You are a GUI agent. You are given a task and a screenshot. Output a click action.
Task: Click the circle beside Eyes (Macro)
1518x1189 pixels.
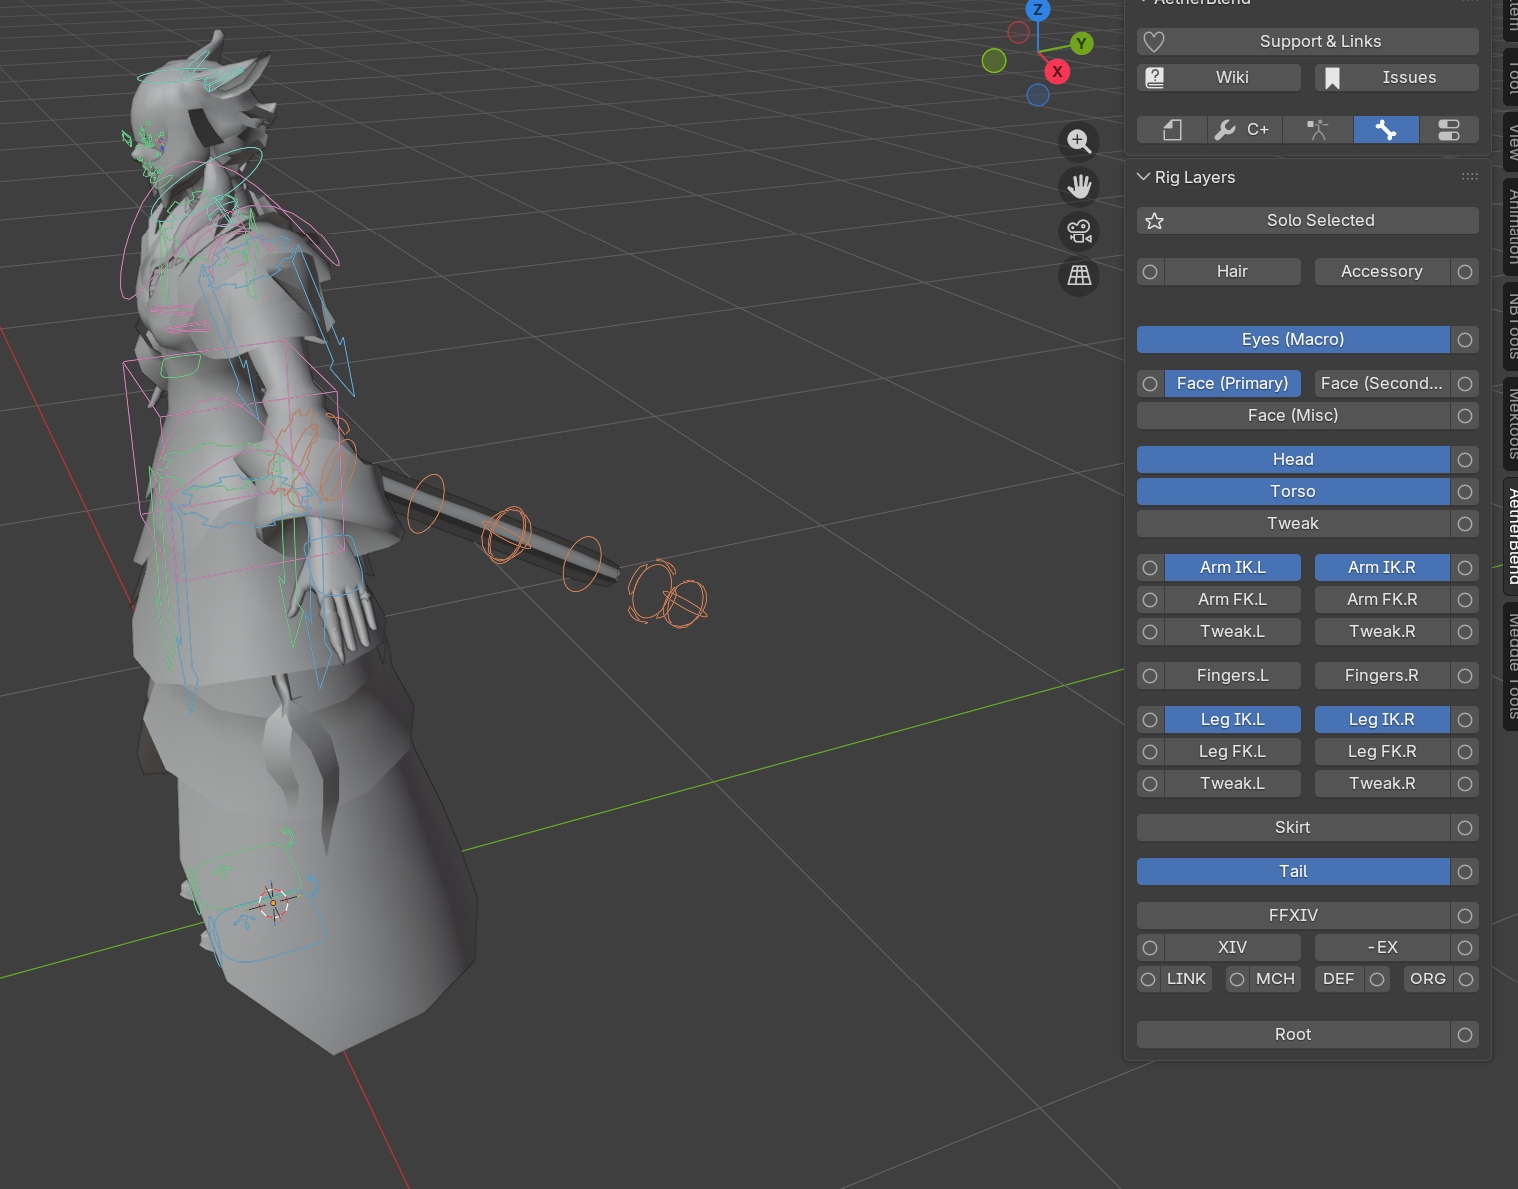tap(1465, 340)
